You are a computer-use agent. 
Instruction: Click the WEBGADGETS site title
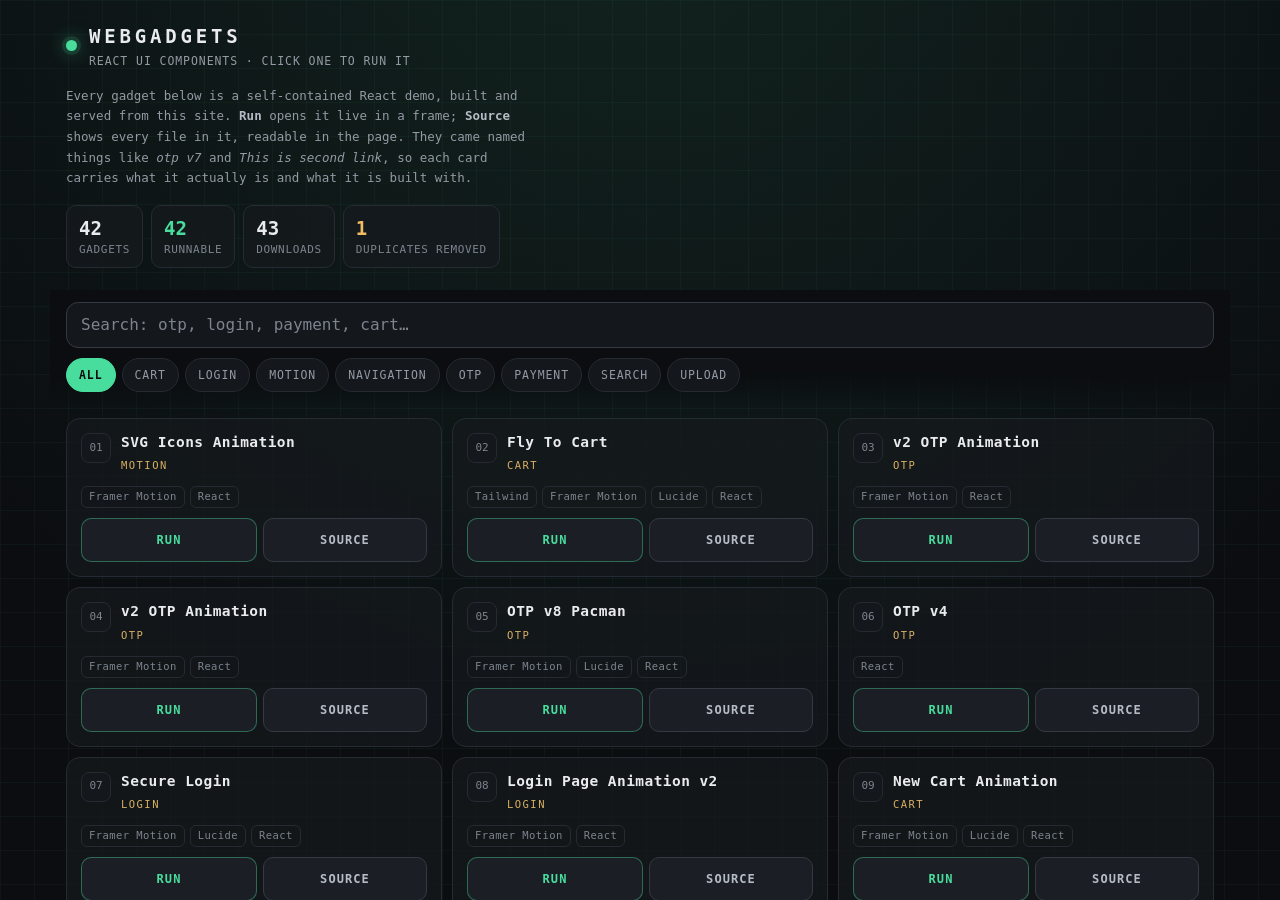pos(165,36)
